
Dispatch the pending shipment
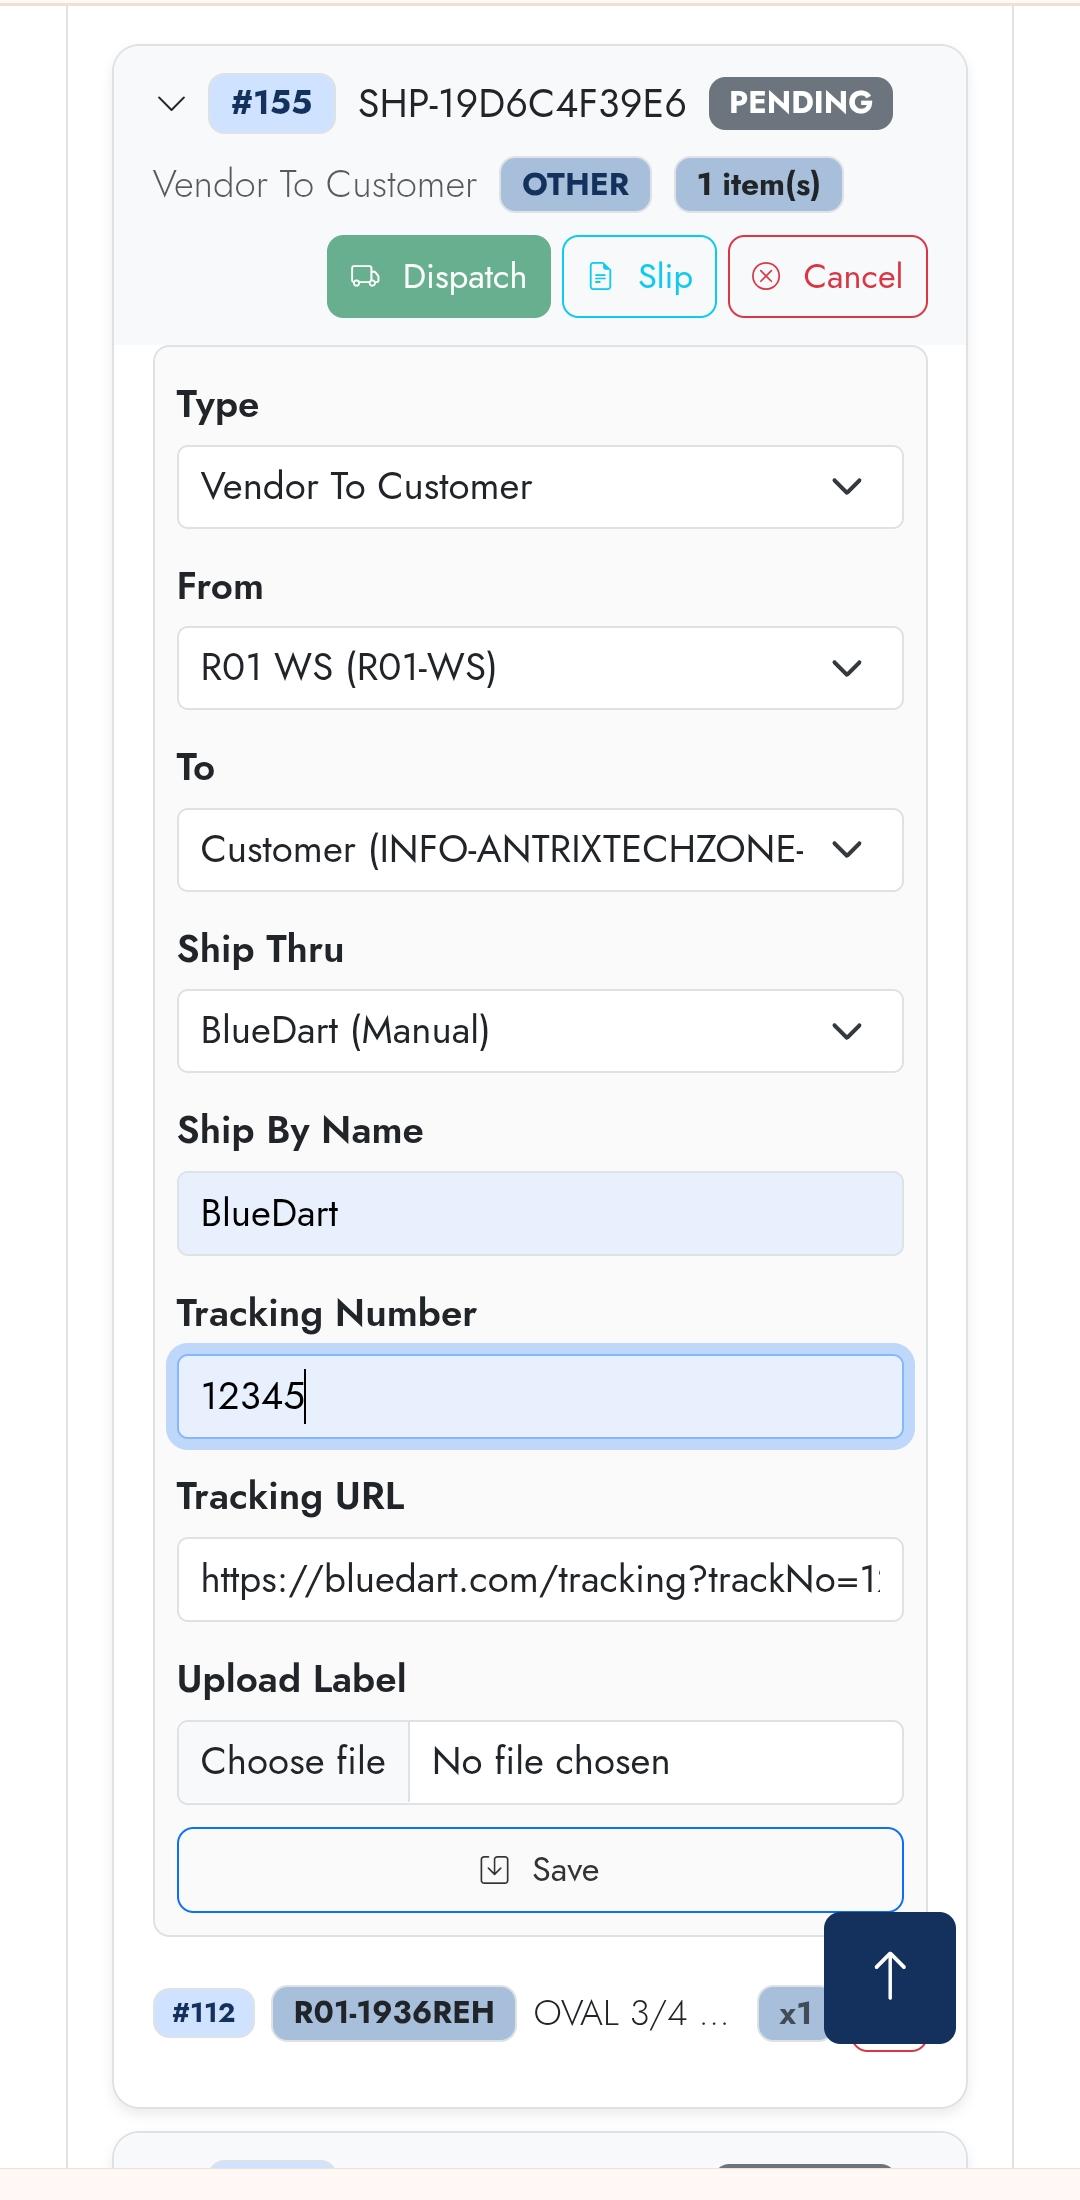[x=438, y=277]
